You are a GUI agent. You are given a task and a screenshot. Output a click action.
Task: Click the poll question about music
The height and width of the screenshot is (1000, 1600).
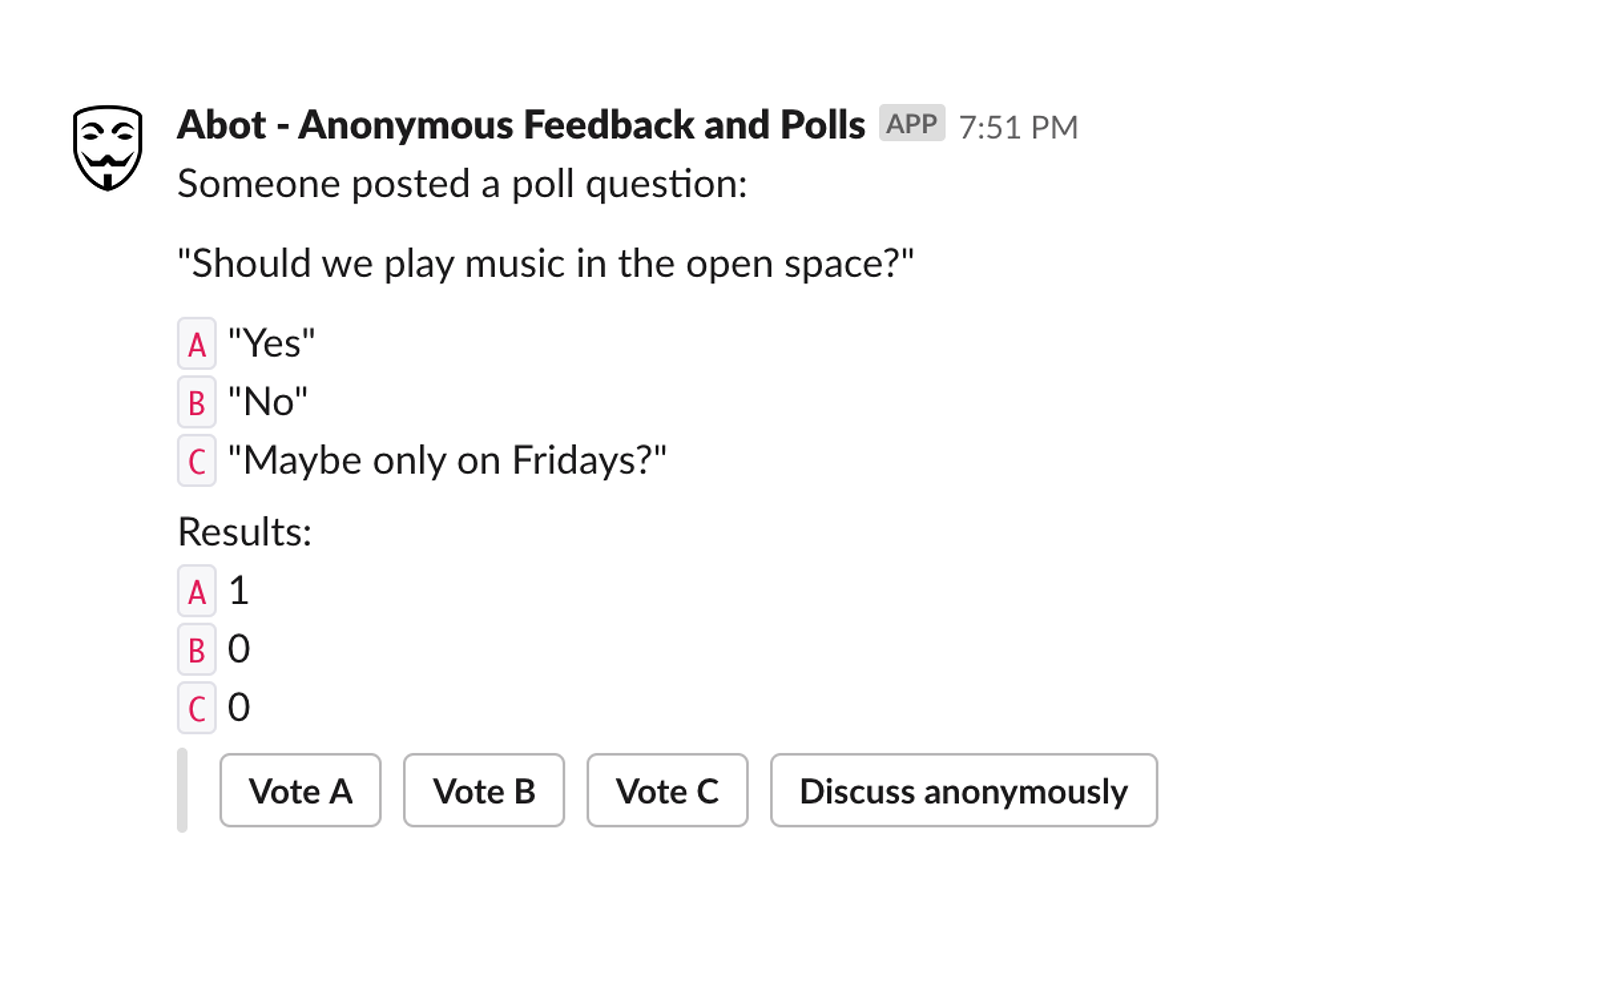pyautogui.click(x=546, y=264)
